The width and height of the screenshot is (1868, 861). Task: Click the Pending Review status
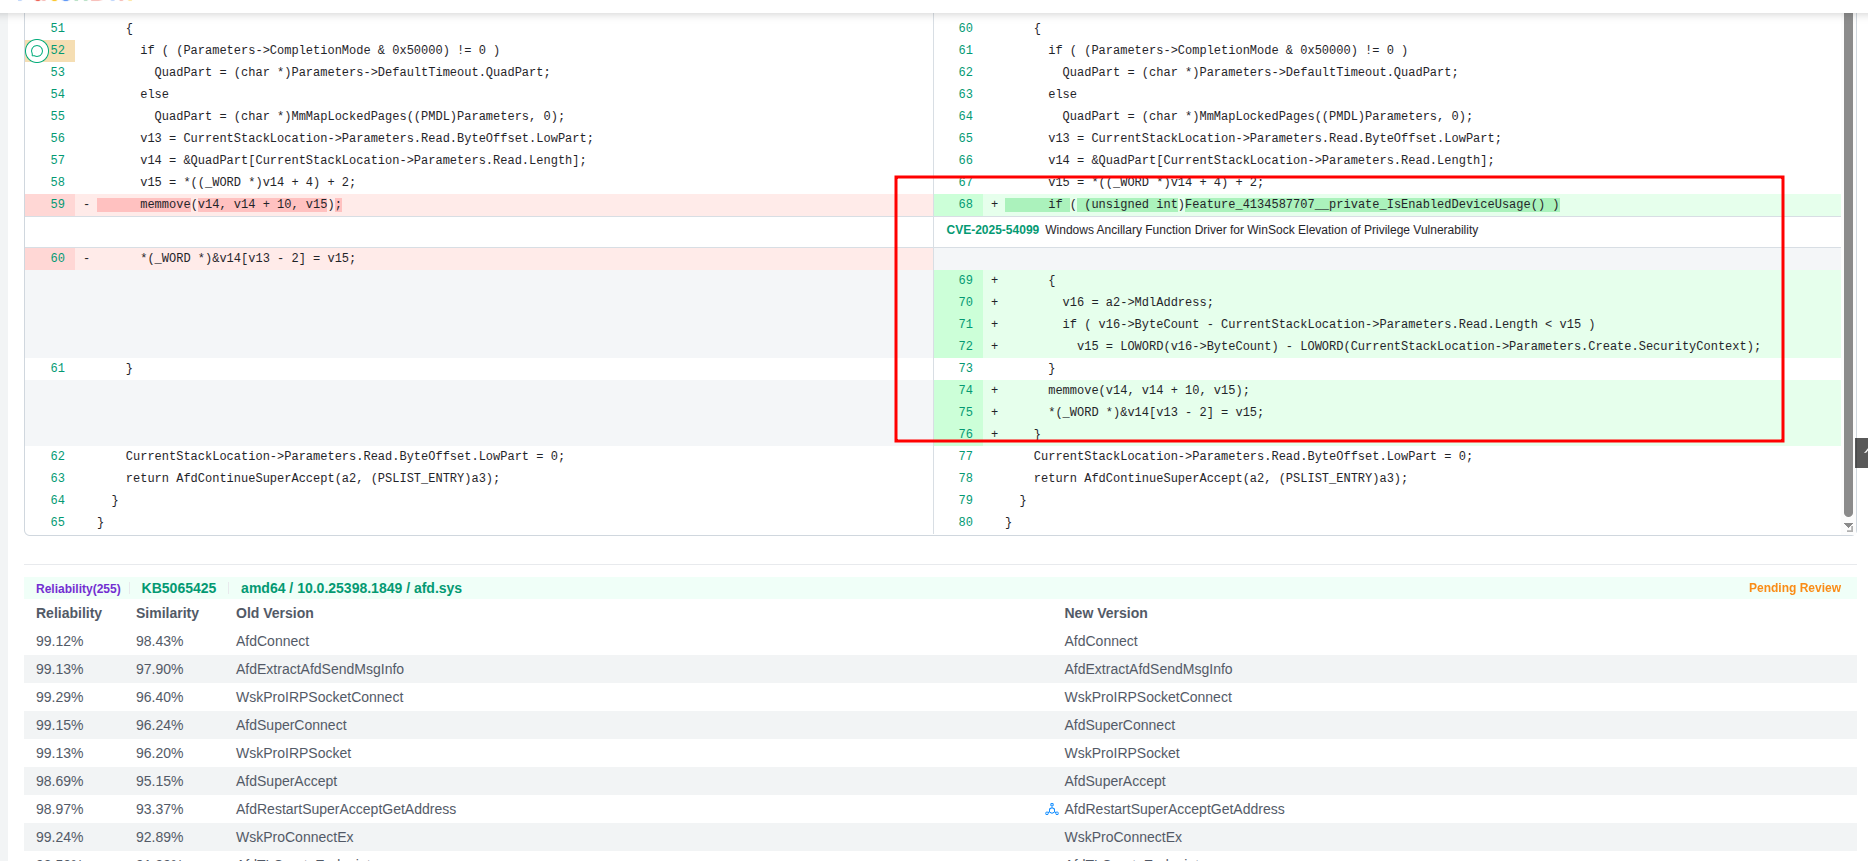point(1794,588)
